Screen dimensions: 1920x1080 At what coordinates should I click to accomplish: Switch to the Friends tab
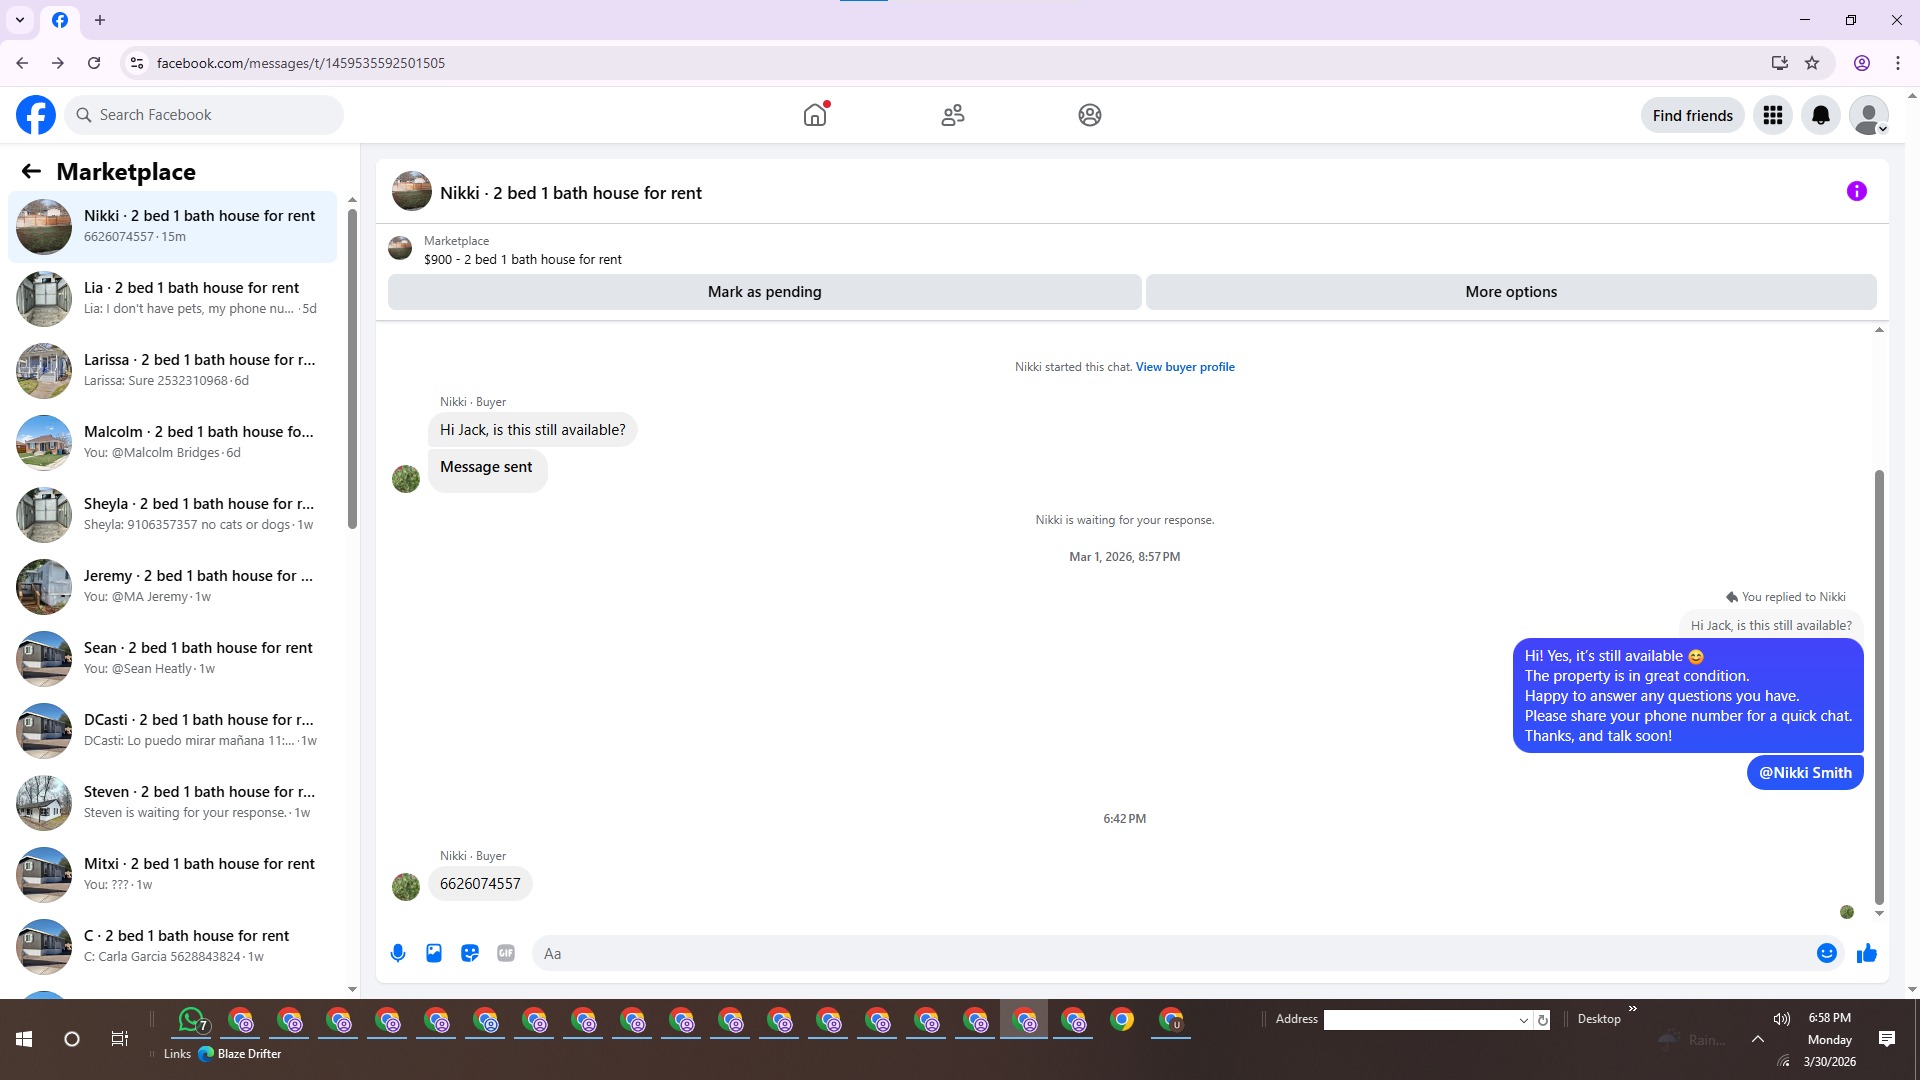[x=952, y=115]
